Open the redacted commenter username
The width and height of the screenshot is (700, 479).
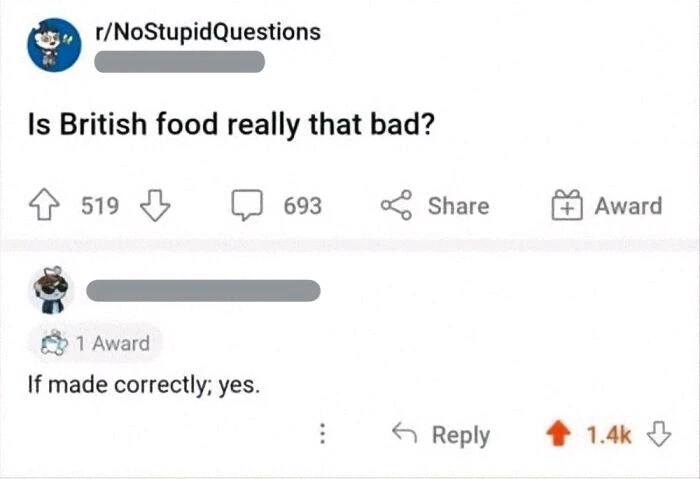coord(203,291)
